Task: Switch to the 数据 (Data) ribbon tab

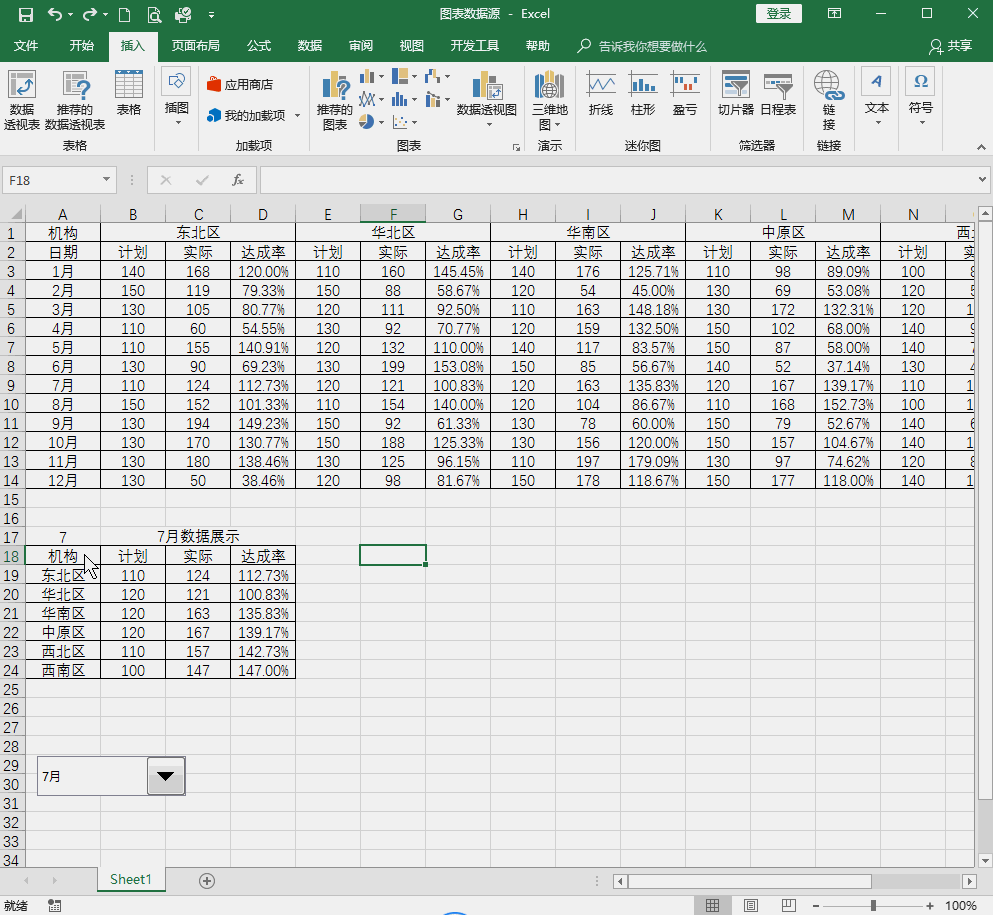Action: click(x=310, y=46)
